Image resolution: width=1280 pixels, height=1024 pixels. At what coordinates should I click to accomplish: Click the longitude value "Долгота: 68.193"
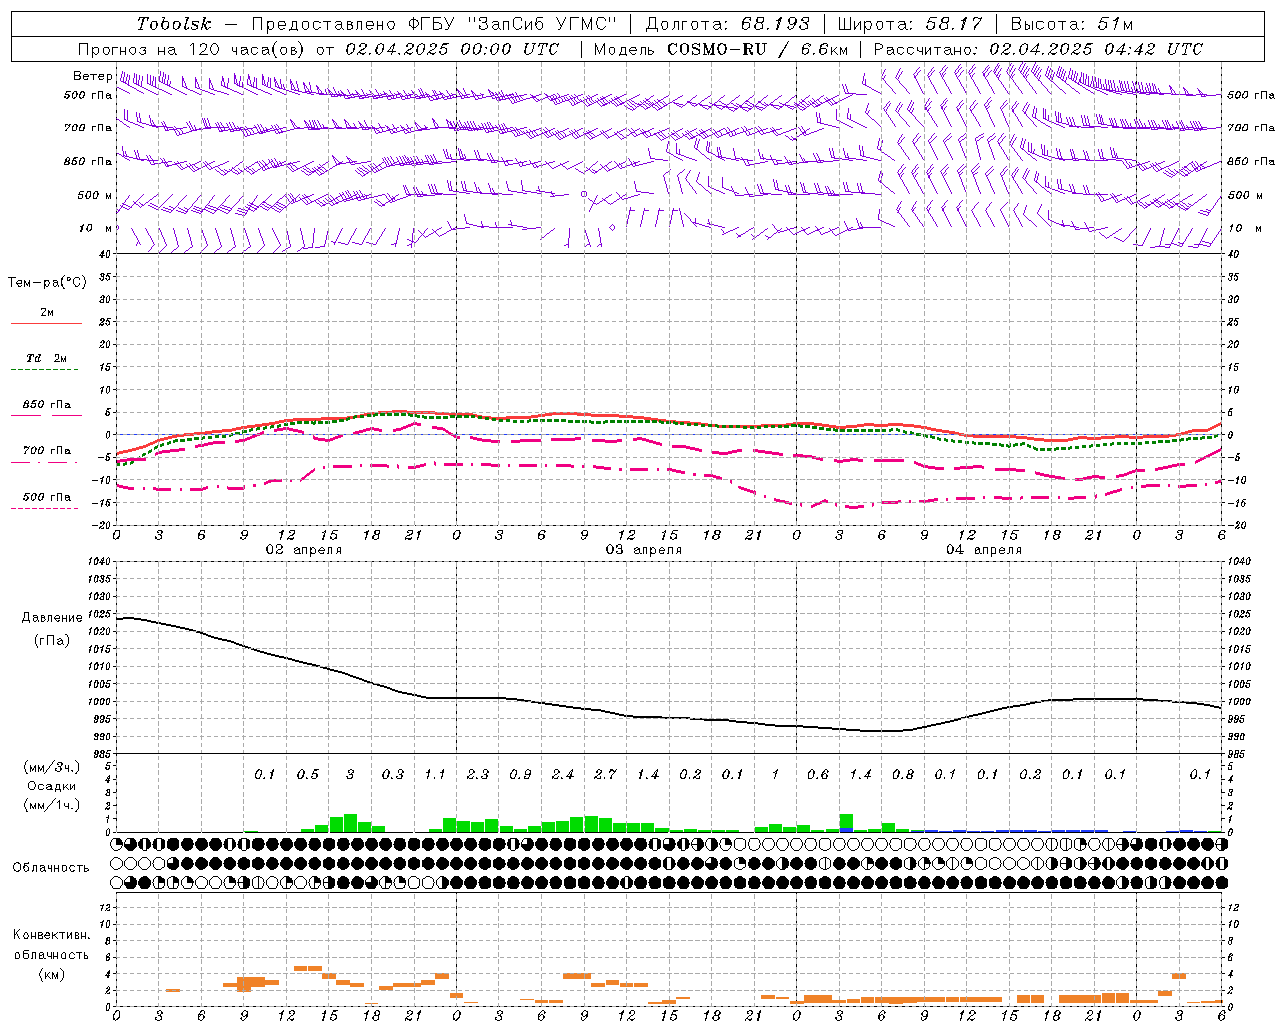pos(728,24)
